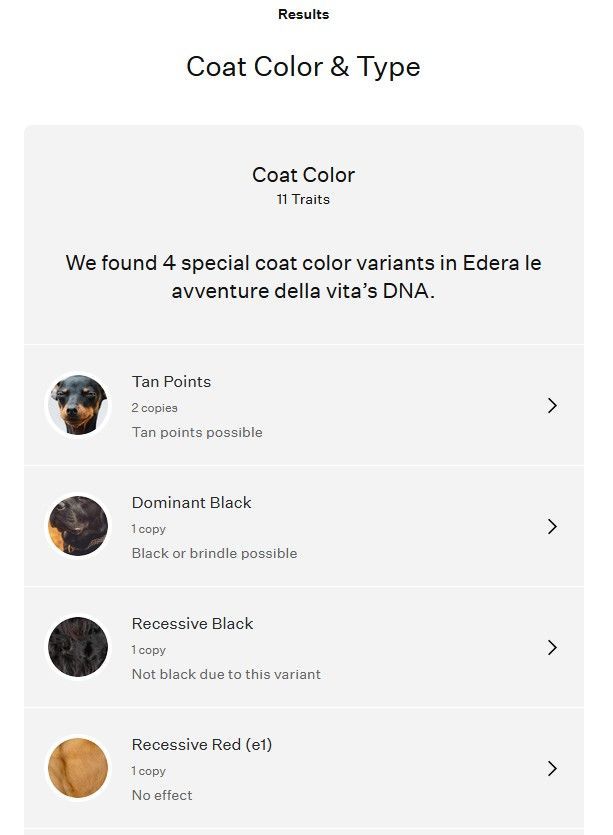Click the Coat Color & Type heading

tap(303, 67)
